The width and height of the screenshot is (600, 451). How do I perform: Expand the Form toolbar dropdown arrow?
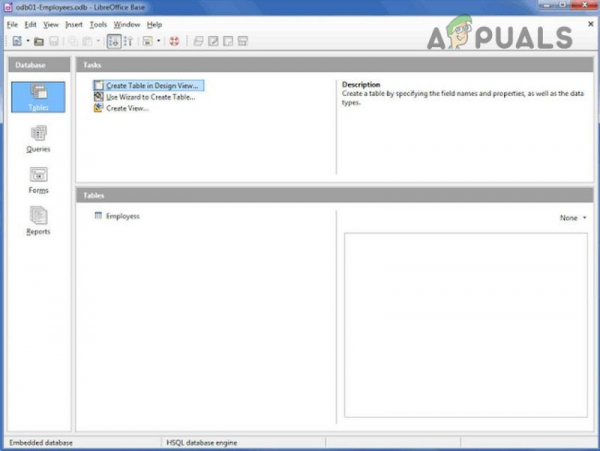(158, 41)
